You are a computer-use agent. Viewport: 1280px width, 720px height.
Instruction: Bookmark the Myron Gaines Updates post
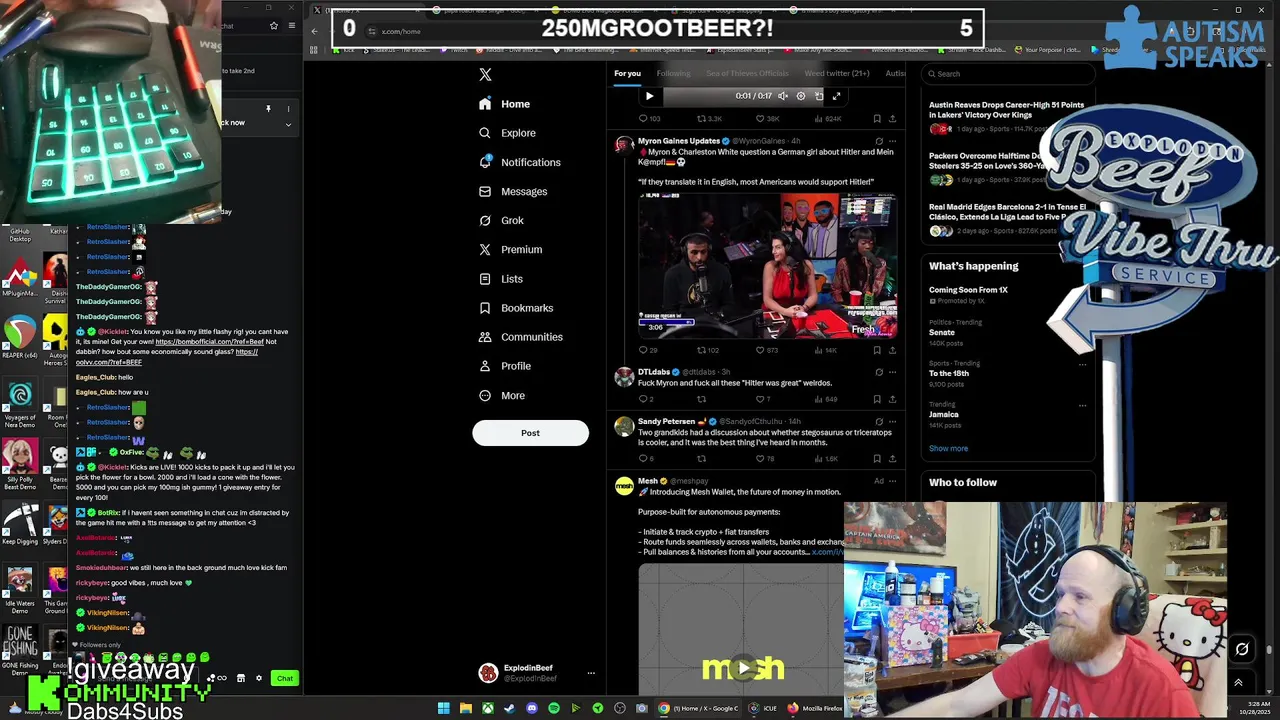877,350
